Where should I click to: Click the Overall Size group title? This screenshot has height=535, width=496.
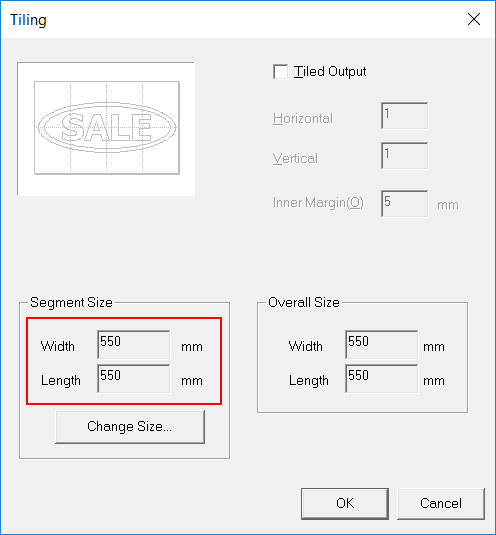point(304,303)
